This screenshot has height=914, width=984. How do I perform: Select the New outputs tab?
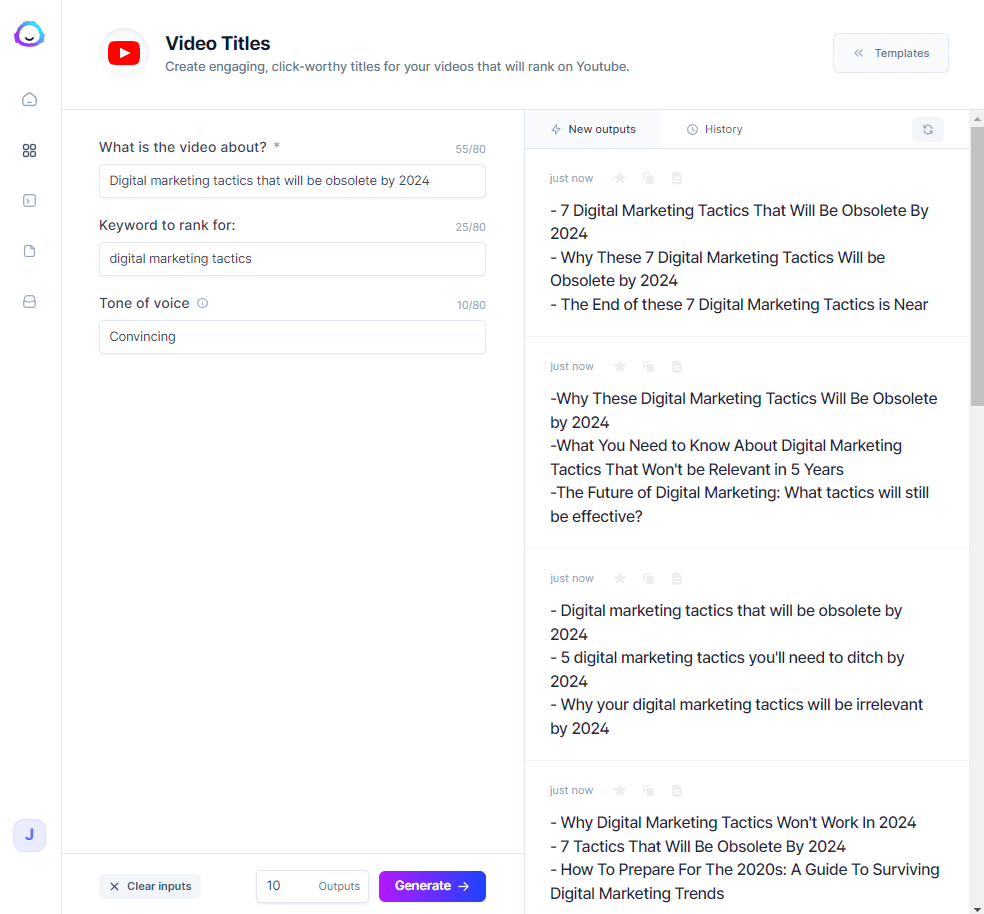[x=593, y=129]
